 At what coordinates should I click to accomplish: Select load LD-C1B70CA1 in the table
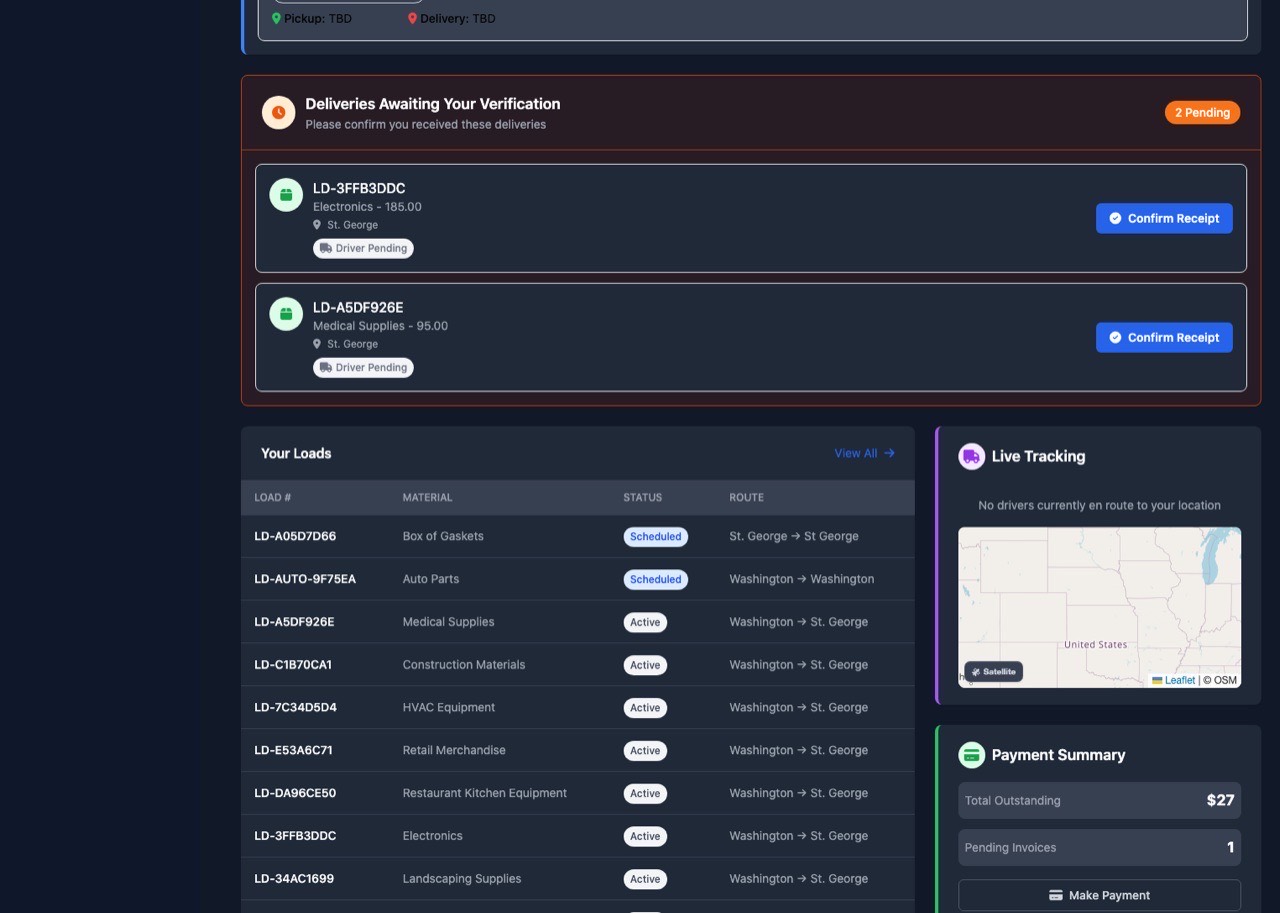pos(293,665)
